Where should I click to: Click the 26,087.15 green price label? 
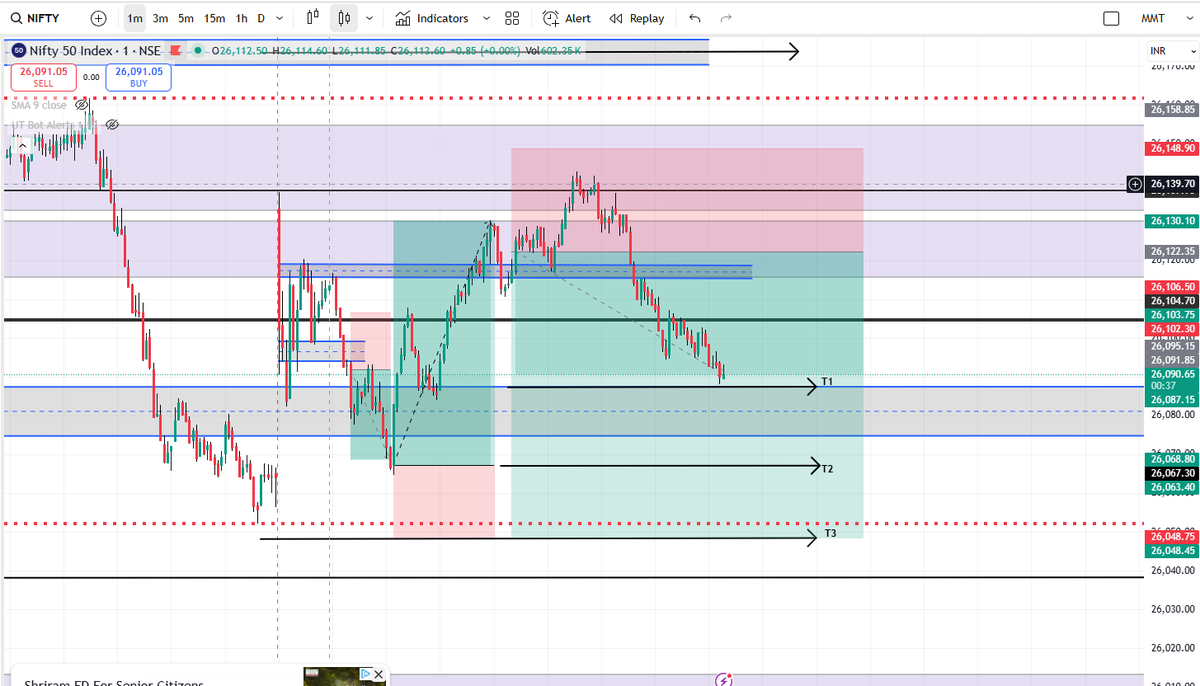point(1171,398)
